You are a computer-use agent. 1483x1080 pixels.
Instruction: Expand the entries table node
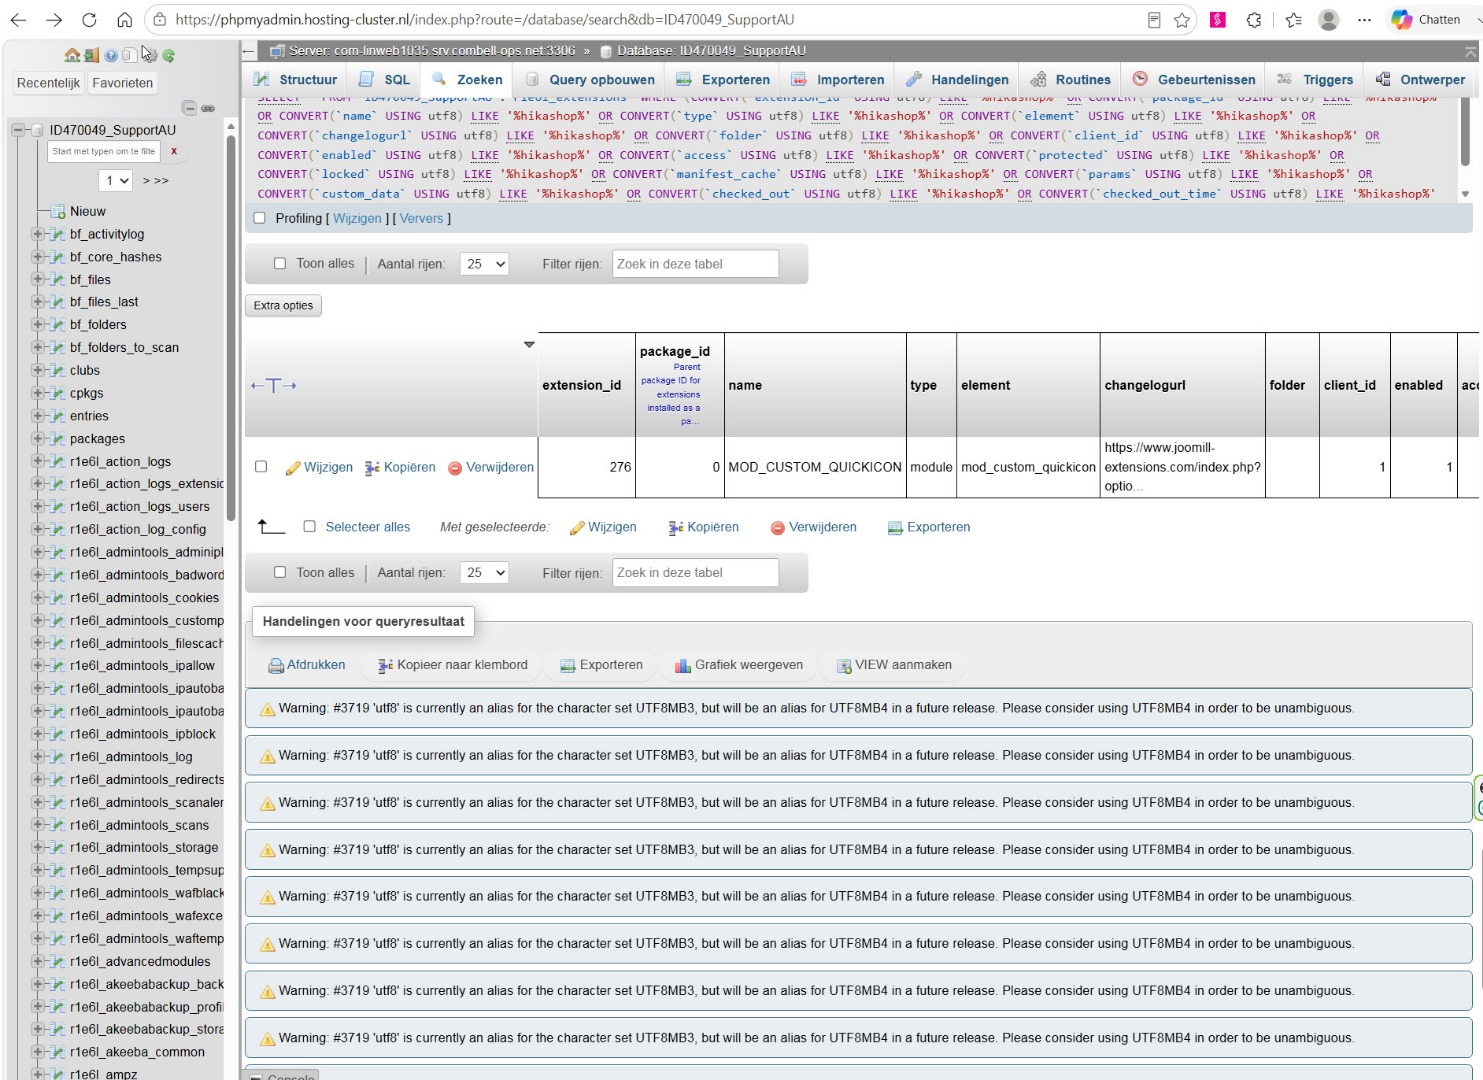pos(38,416)
